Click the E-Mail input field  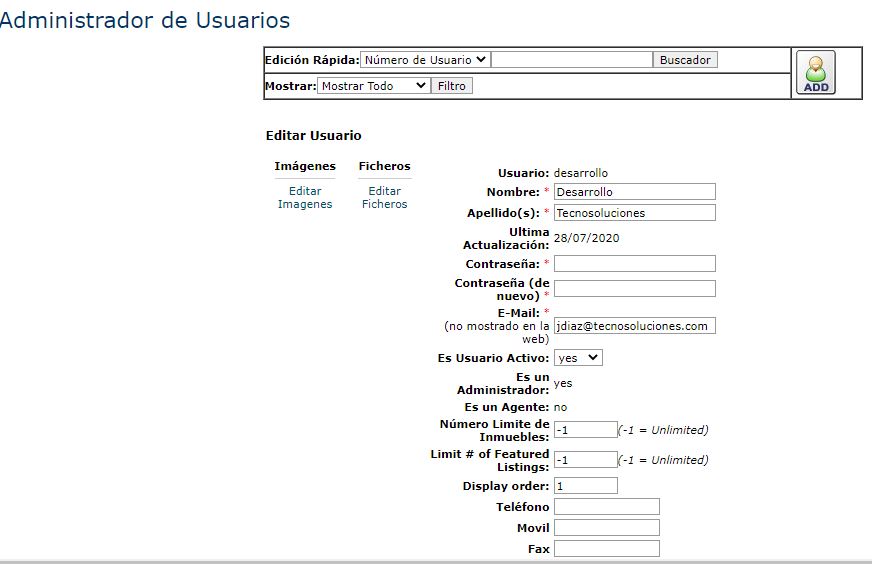(x=634, y=326)
